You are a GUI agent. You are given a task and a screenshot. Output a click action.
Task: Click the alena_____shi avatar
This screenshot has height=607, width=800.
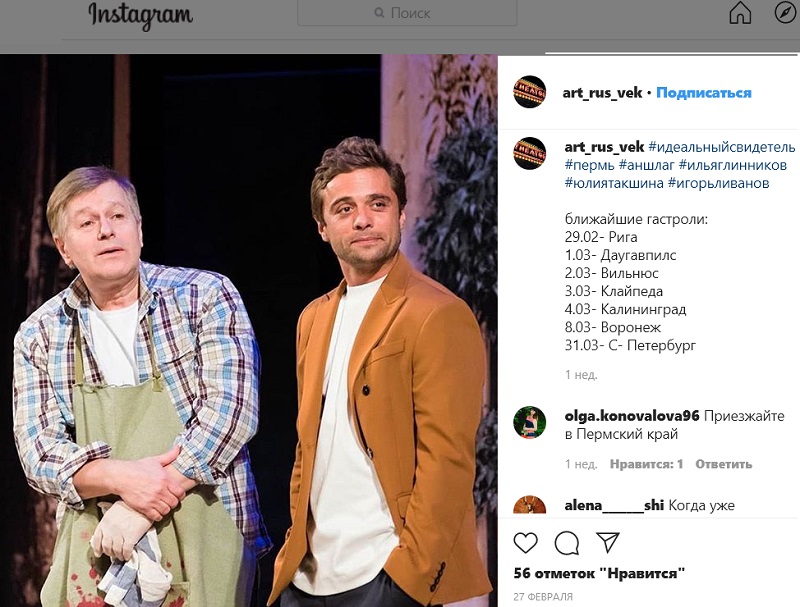[530, 505]
